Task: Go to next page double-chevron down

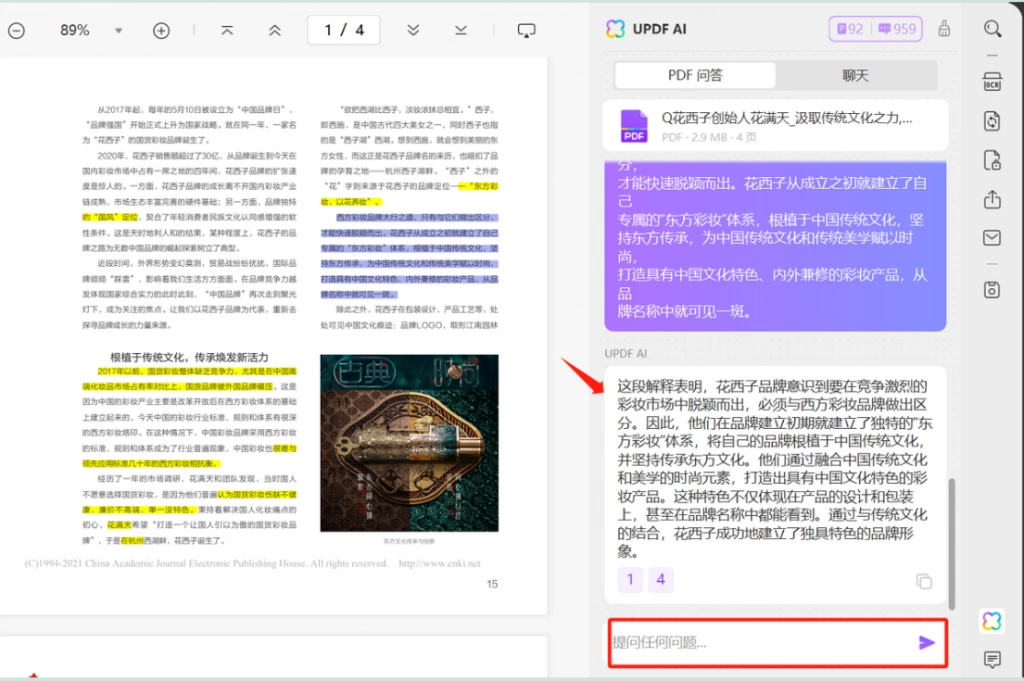Action: 413,30
